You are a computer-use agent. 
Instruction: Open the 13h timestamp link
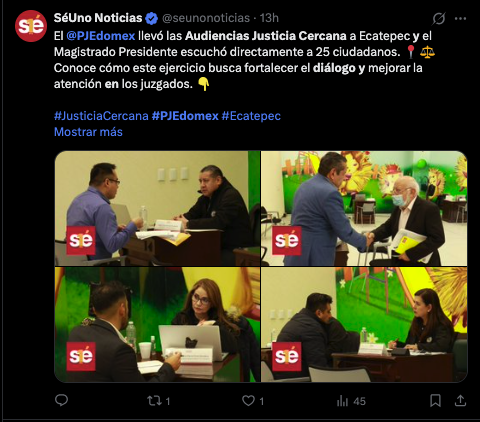(x=269, y=18)
